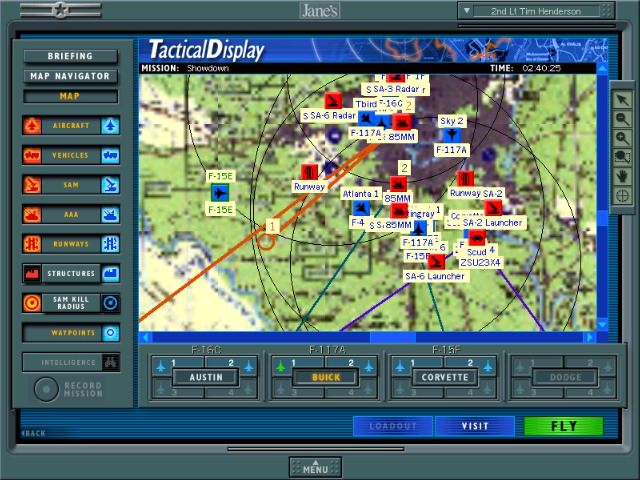Open the Briefing section
Image resolution: width=640 pixels, height=480 pixels.
pos(69,56)
